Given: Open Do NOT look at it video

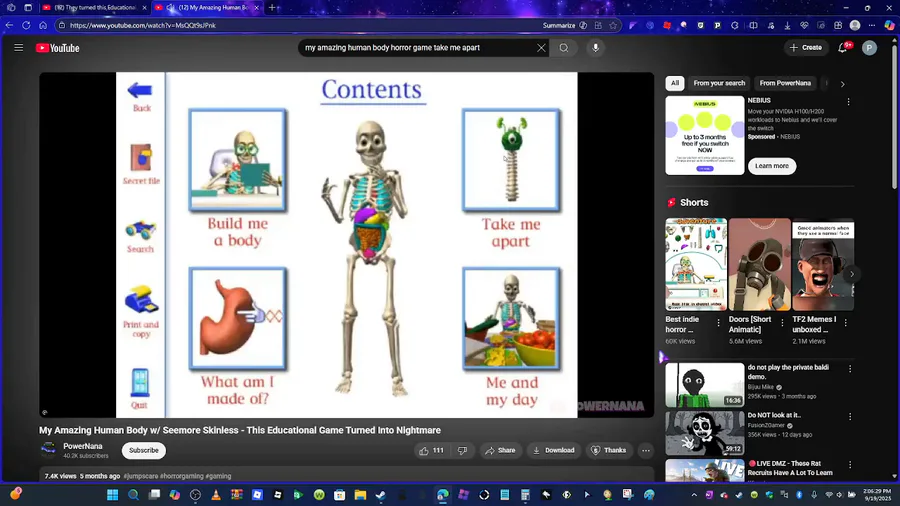Looking at the screenshot, I should (704, 433).
